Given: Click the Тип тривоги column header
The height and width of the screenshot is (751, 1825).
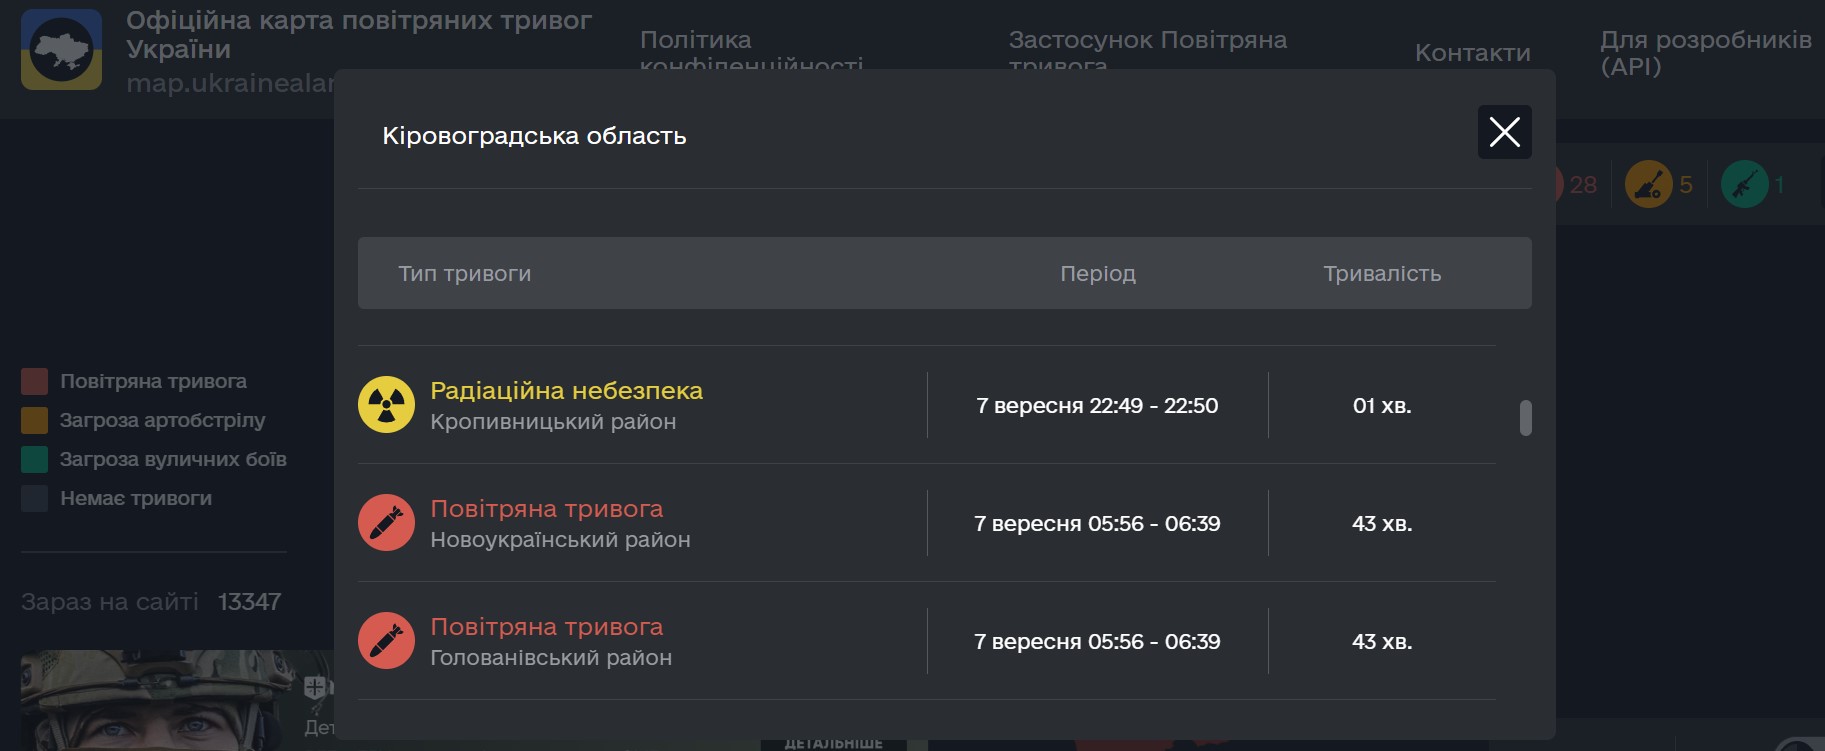Looking at the screenshot, I should pyautogui.click(x=465, y=274).
